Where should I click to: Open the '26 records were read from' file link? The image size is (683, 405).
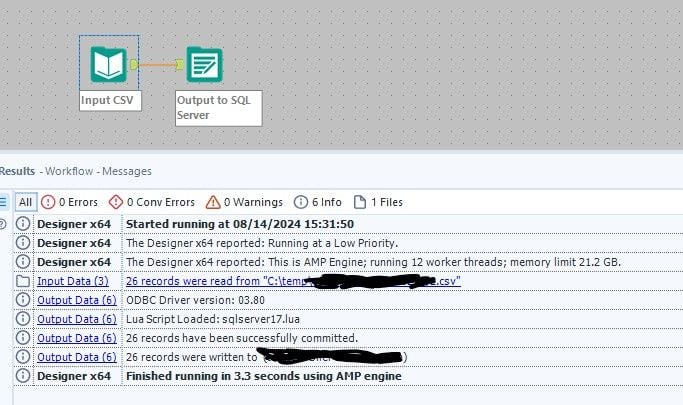coord(293,281)
